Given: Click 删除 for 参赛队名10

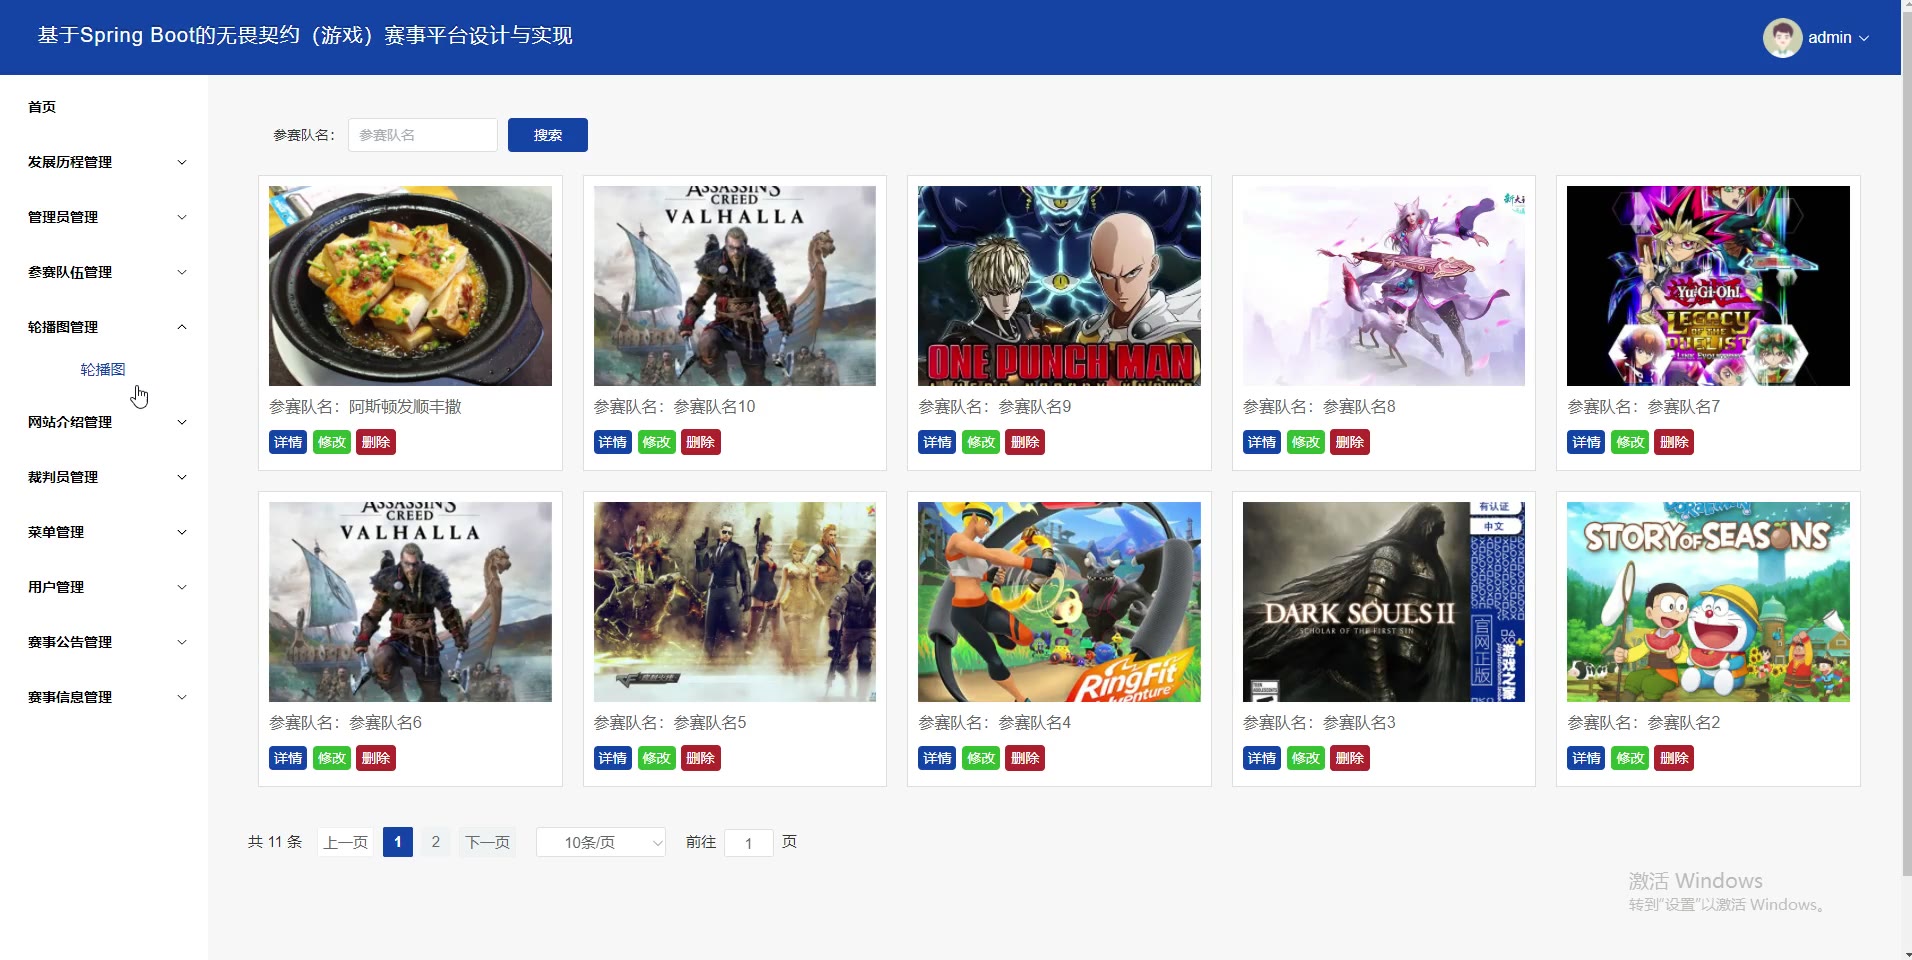Looking at the screenshot, I should coord(701,442).
